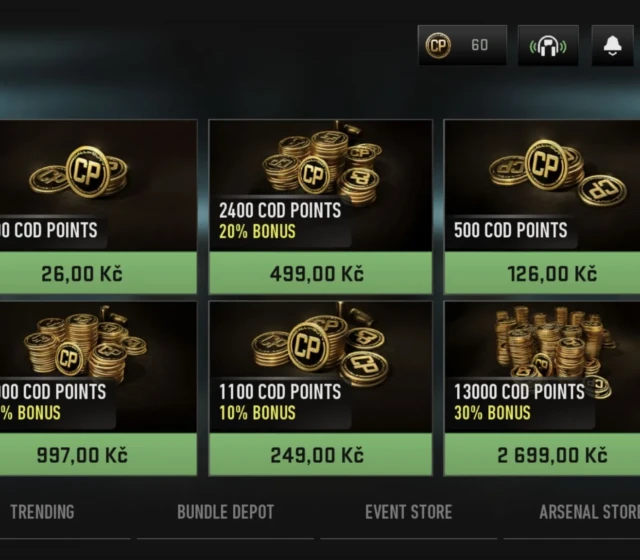Buy 1100 COD Points for 249,00 Kč
The width and height of the screenshot is (640, 560).
coord(320,456)
